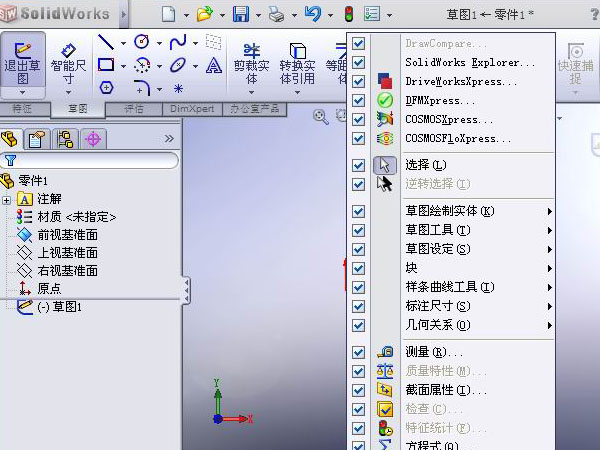The image size is (600, 450).
Task: Click the Save floppy disk icon
Action: pos(241,15)
